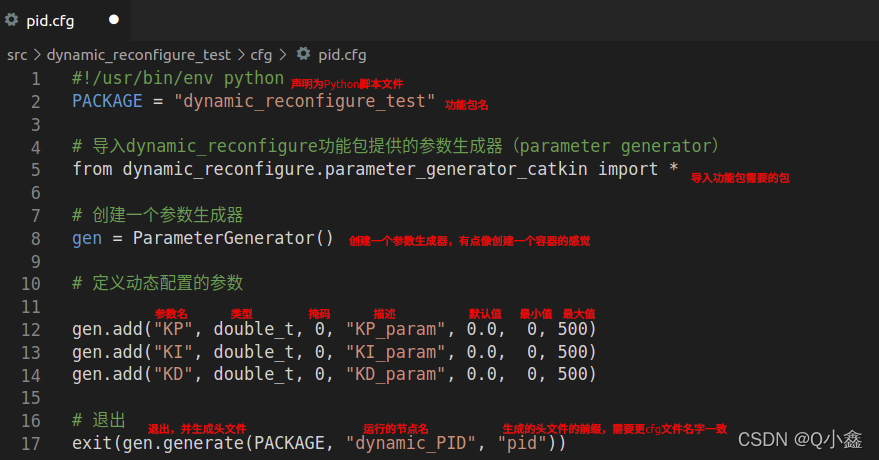The image size is (879, 460).
Task: Expand the chevron after cfg in the breadcrumb
Action: click(282, 55)
